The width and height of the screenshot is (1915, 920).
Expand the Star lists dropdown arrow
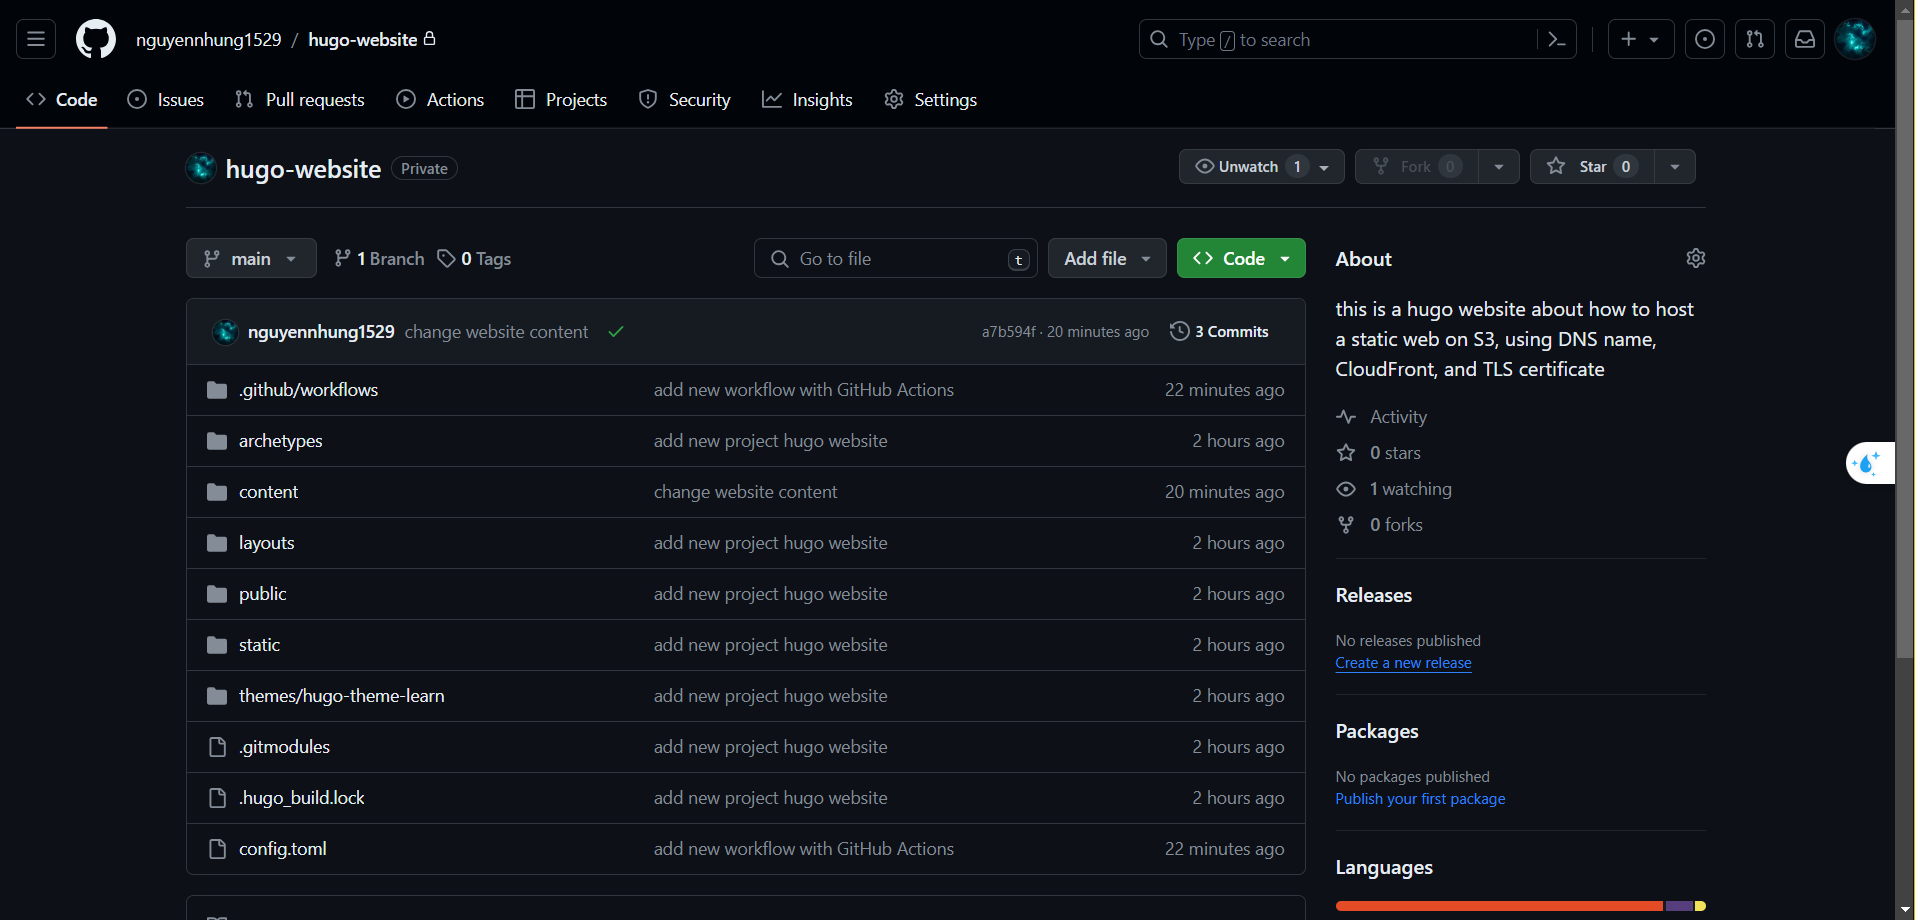coord(1675,167)
